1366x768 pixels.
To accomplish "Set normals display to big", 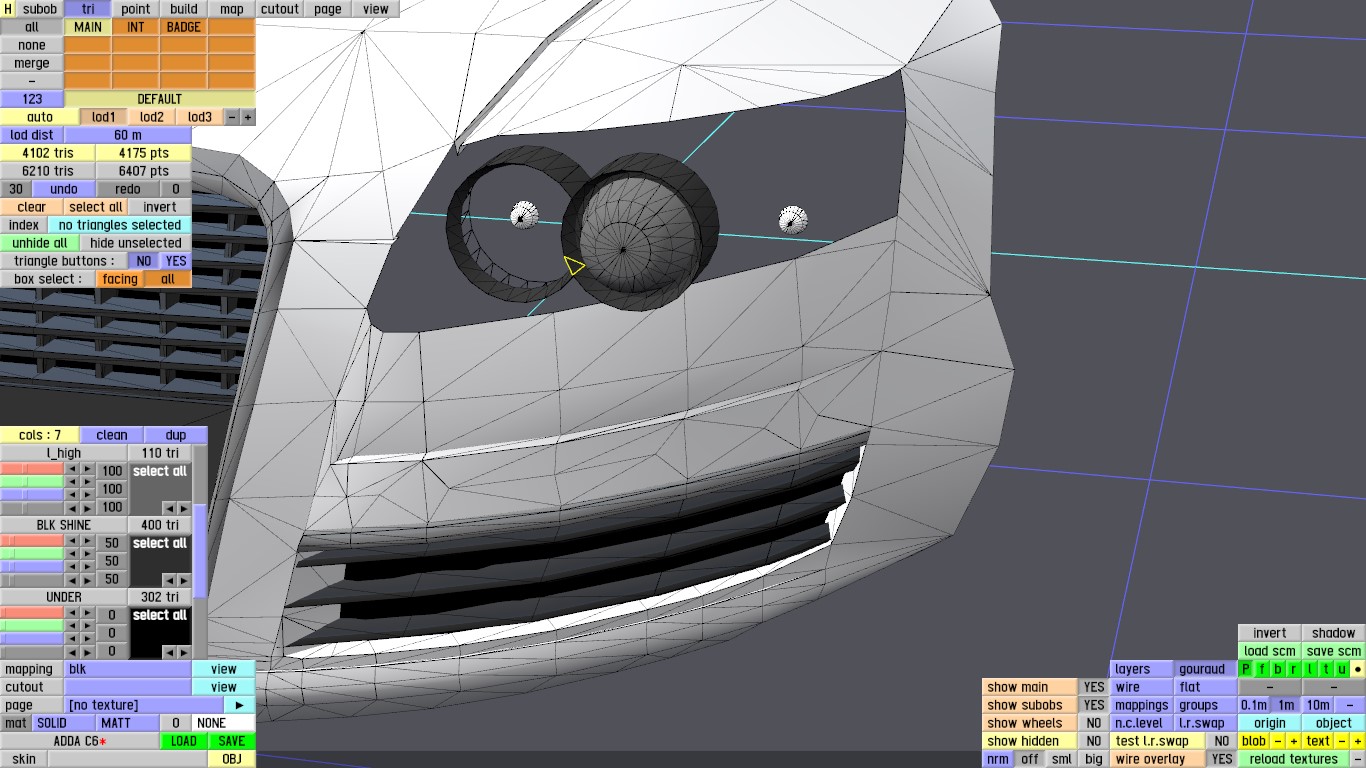I will tap(1094, 759).
